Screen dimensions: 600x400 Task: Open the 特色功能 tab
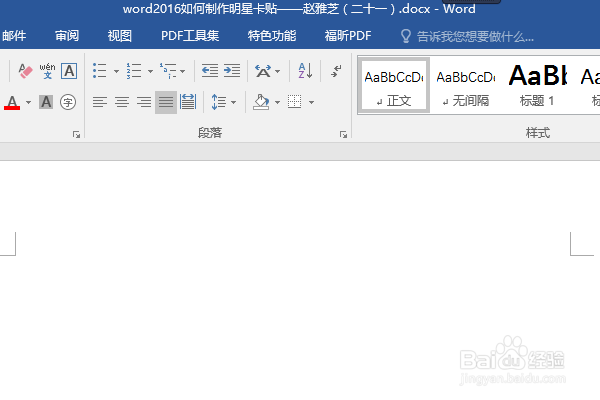(272, 36)
